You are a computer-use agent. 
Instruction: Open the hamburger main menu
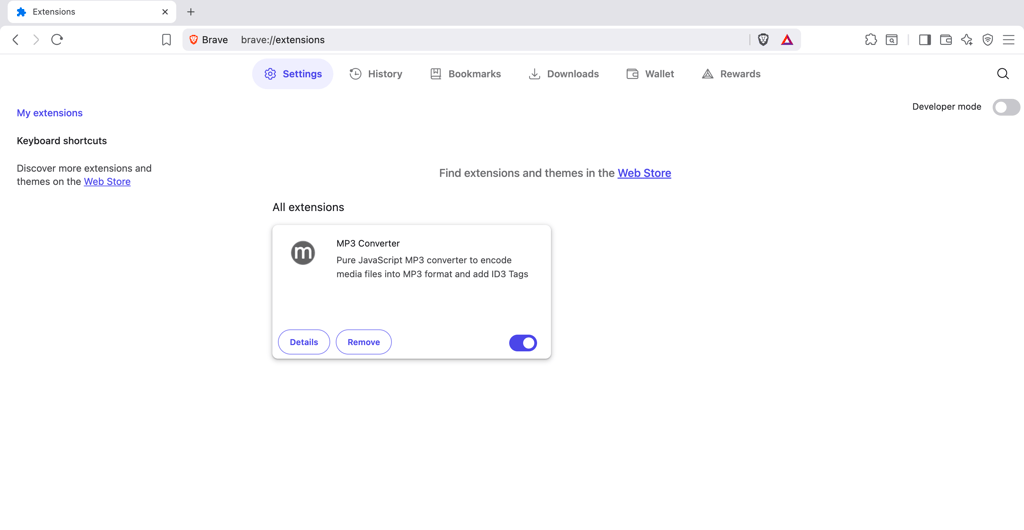1008,40
